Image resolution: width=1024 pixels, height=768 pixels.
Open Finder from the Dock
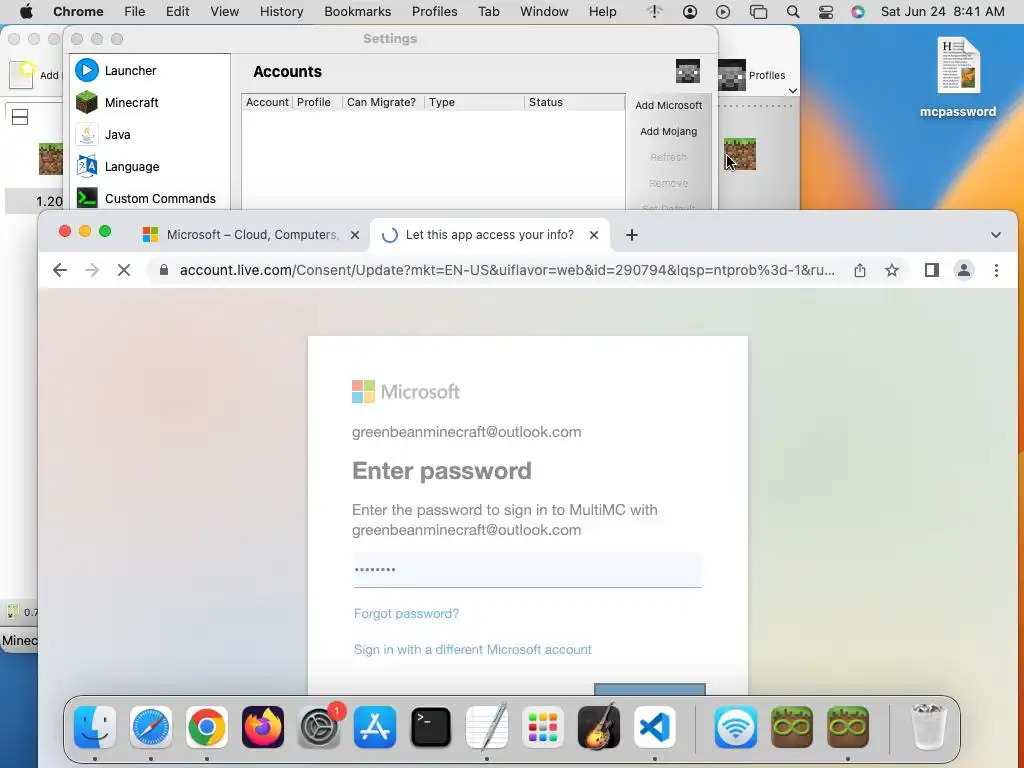click(x=95, y=727)
